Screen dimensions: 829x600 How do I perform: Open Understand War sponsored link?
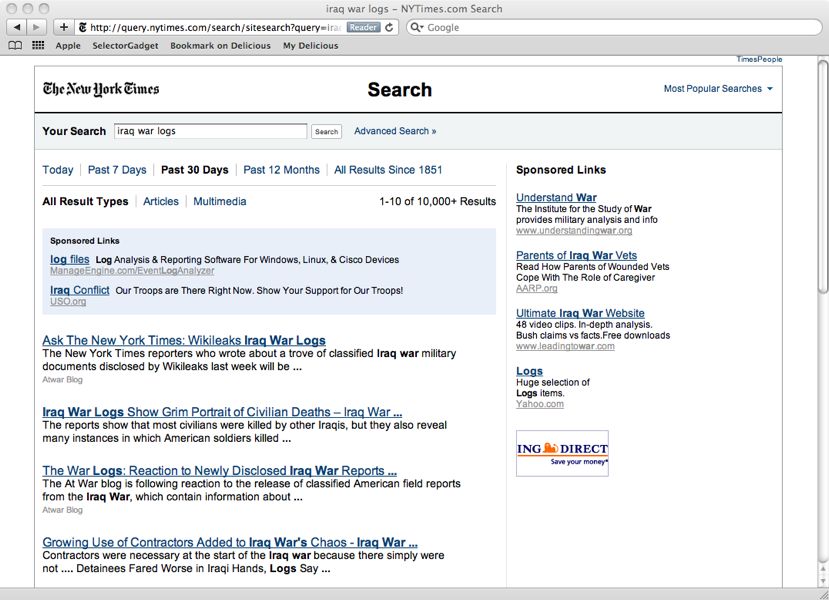click(556, 198)
